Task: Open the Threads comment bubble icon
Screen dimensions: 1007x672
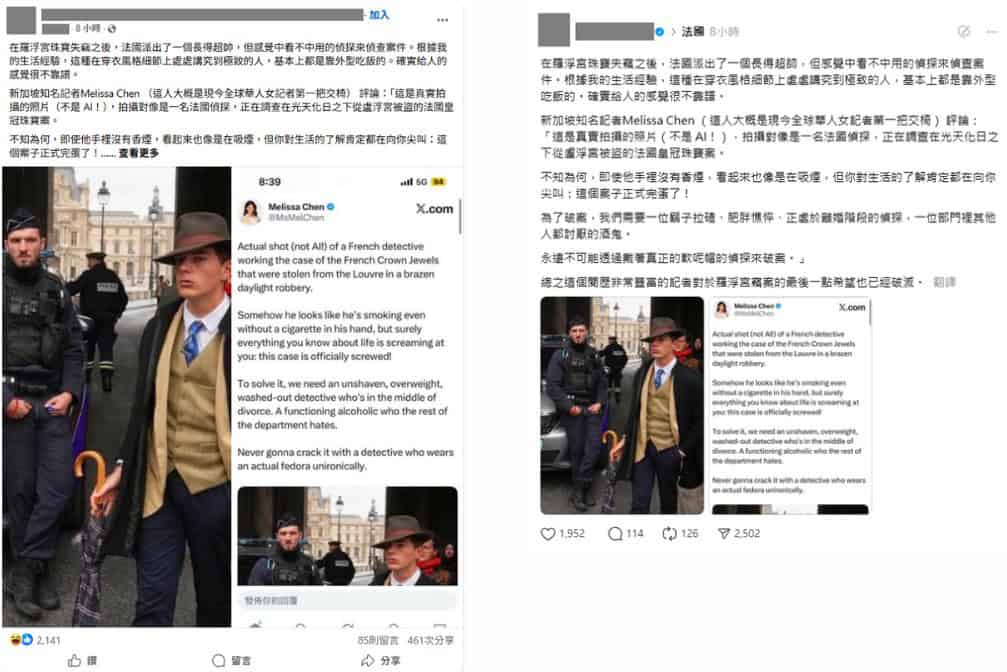Action: [615, 533]
